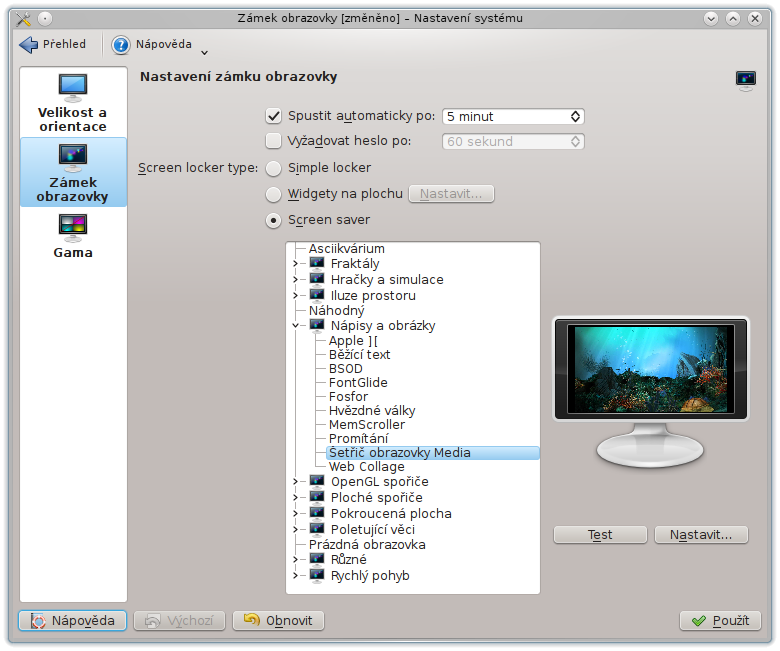
Task: Click Nastavit button beside Widgety na plochu
Action: (x=451, y=193)
